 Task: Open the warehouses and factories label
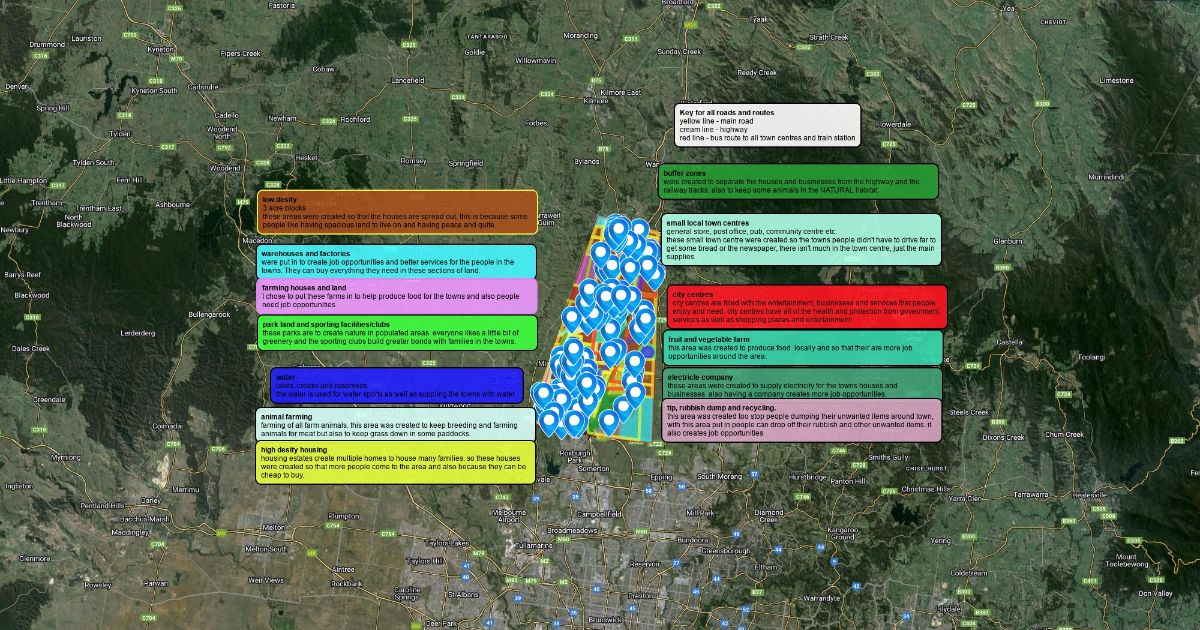[x=395, y=262]
